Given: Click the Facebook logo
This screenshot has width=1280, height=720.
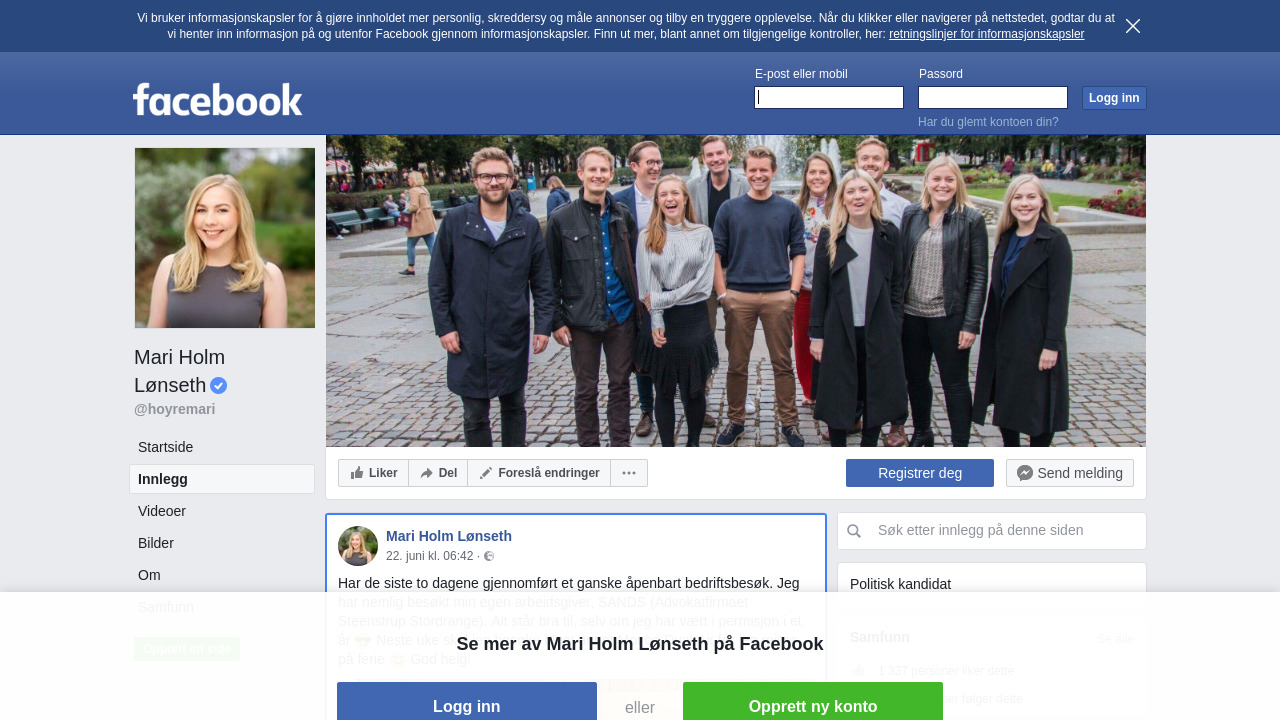Looking at the screenshot, I should coord(218,99).
